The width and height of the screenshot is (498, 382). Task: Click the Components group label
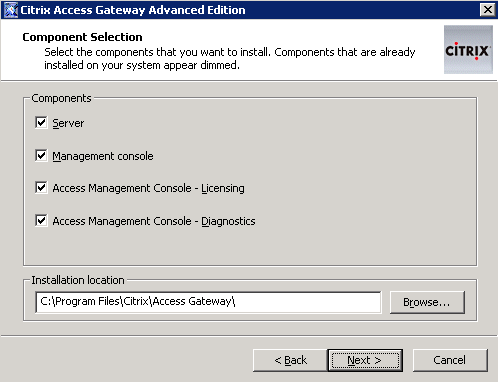(61, 98)
